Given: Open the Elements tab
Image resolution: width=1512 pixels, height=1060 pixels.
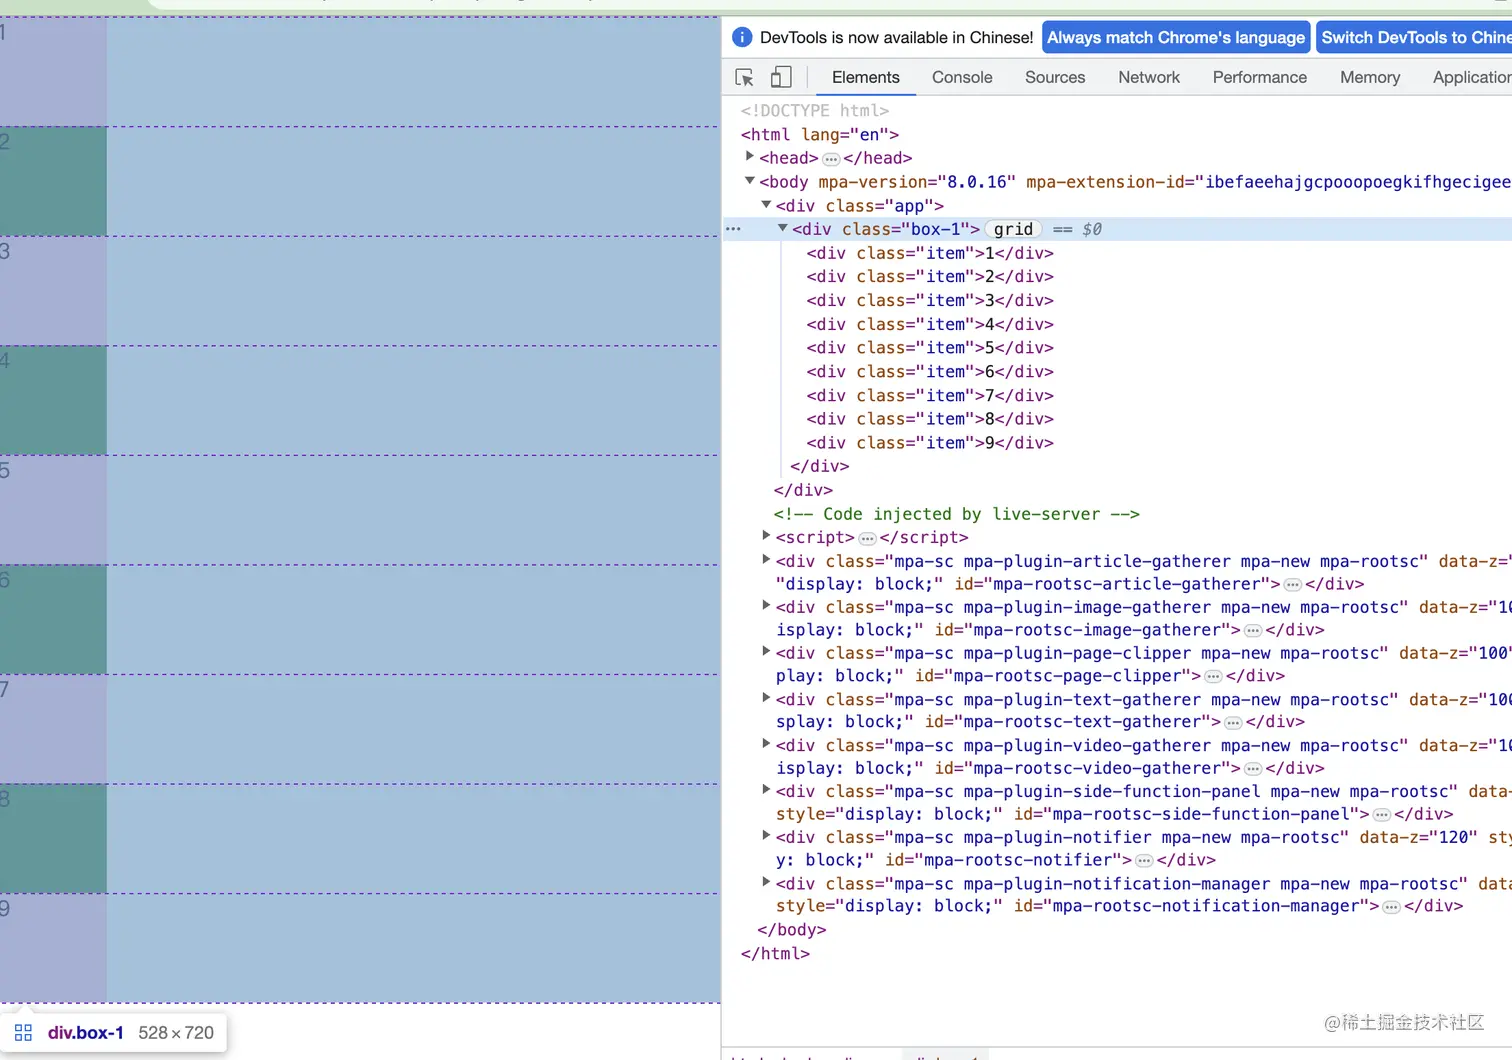Looking at the screenshot, I should (x=865, y=77).
